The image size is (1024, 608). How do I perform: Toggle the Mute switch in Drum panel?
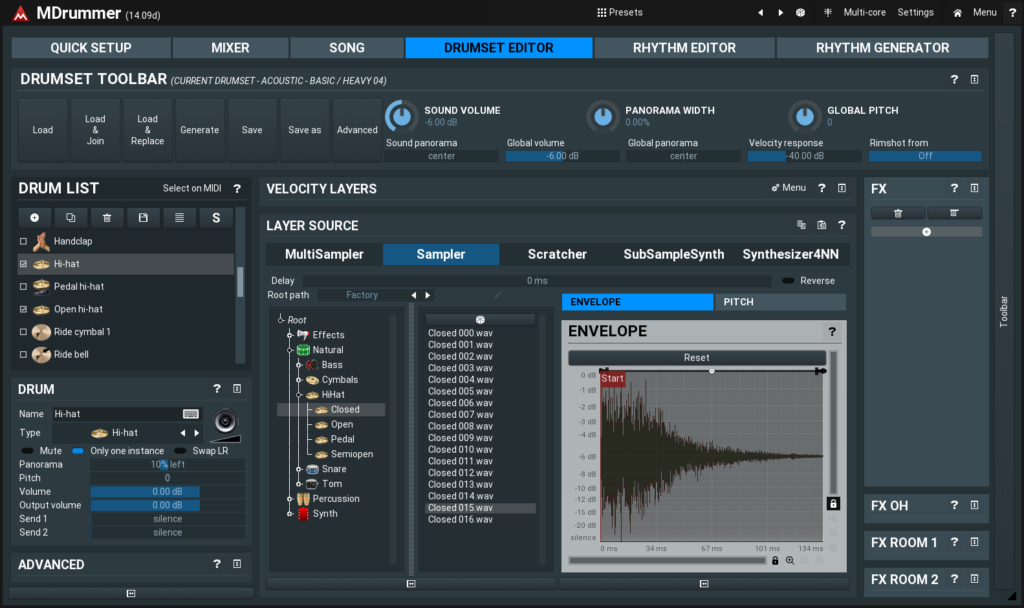[27, 451]
